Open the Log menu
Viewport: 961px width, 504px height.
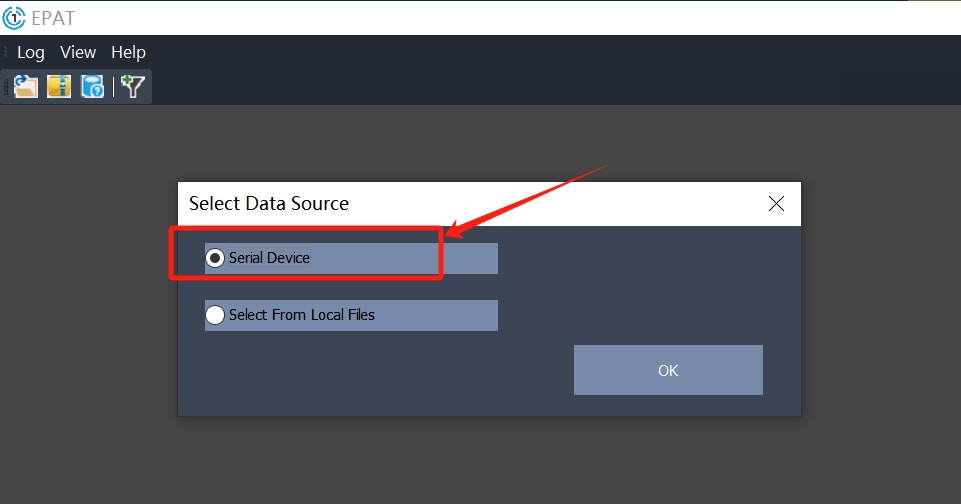tap(31, 52)
